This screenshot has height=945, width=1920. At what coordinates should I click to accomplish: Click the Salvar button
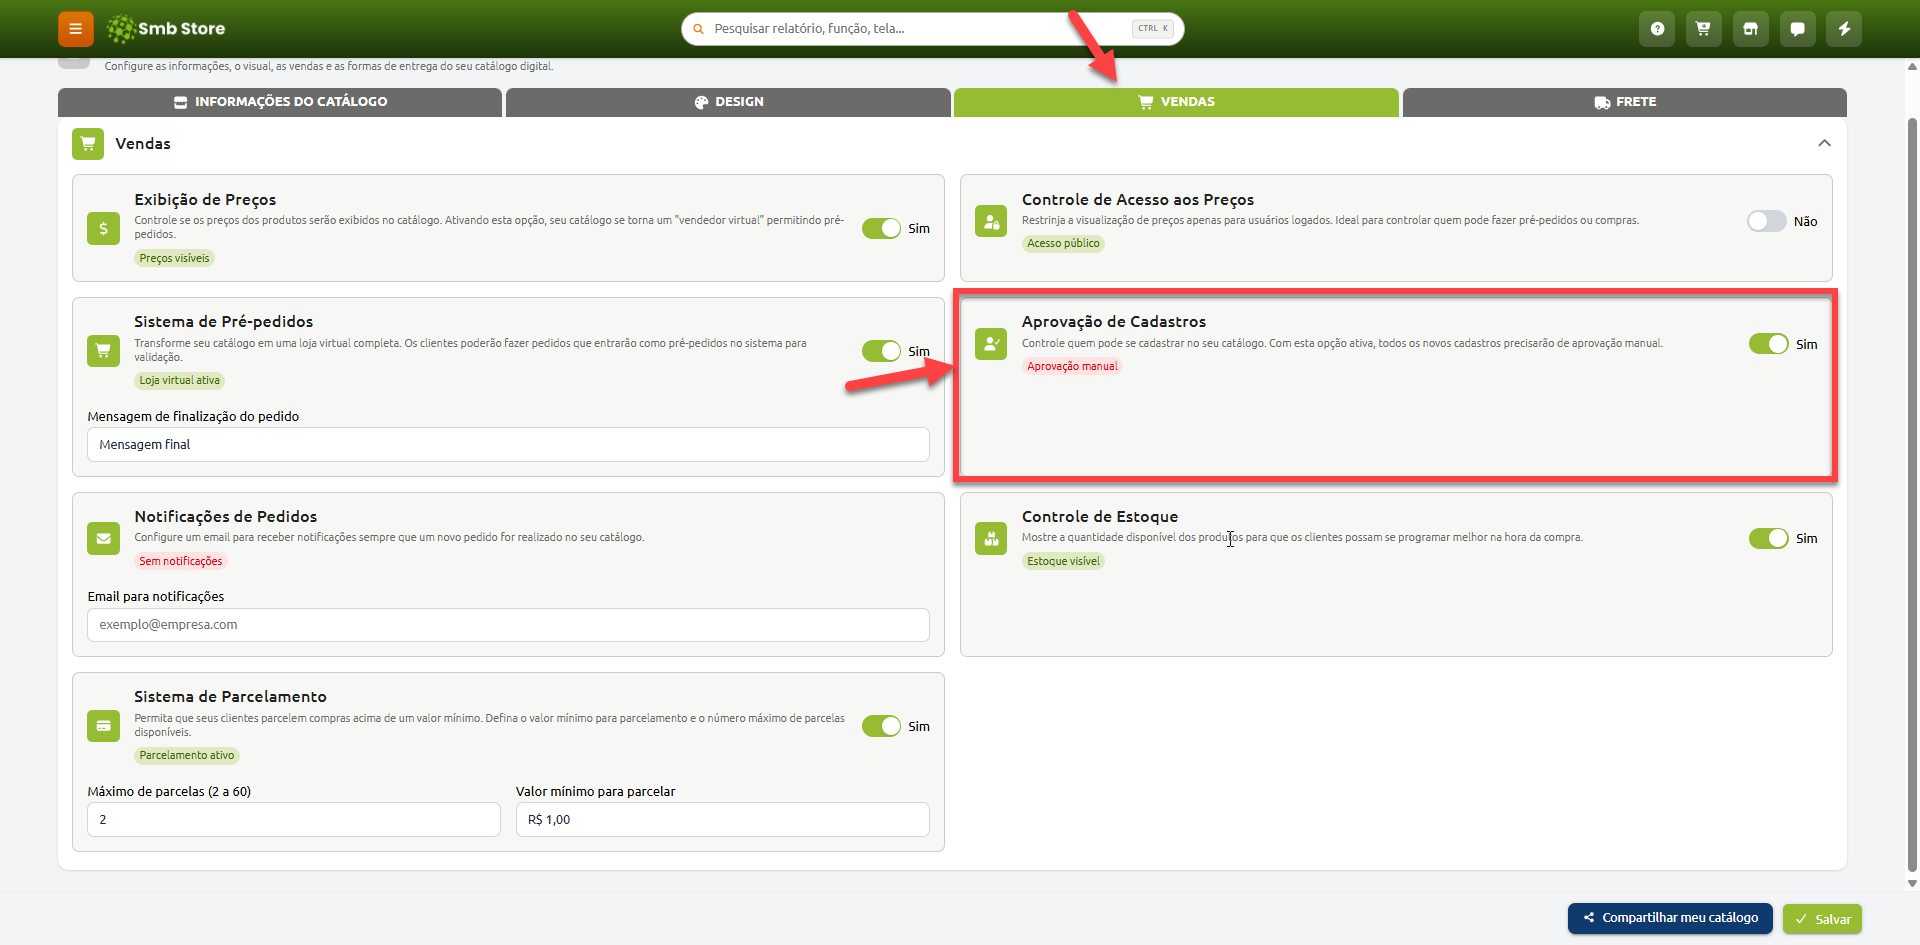pos(1822,919)
